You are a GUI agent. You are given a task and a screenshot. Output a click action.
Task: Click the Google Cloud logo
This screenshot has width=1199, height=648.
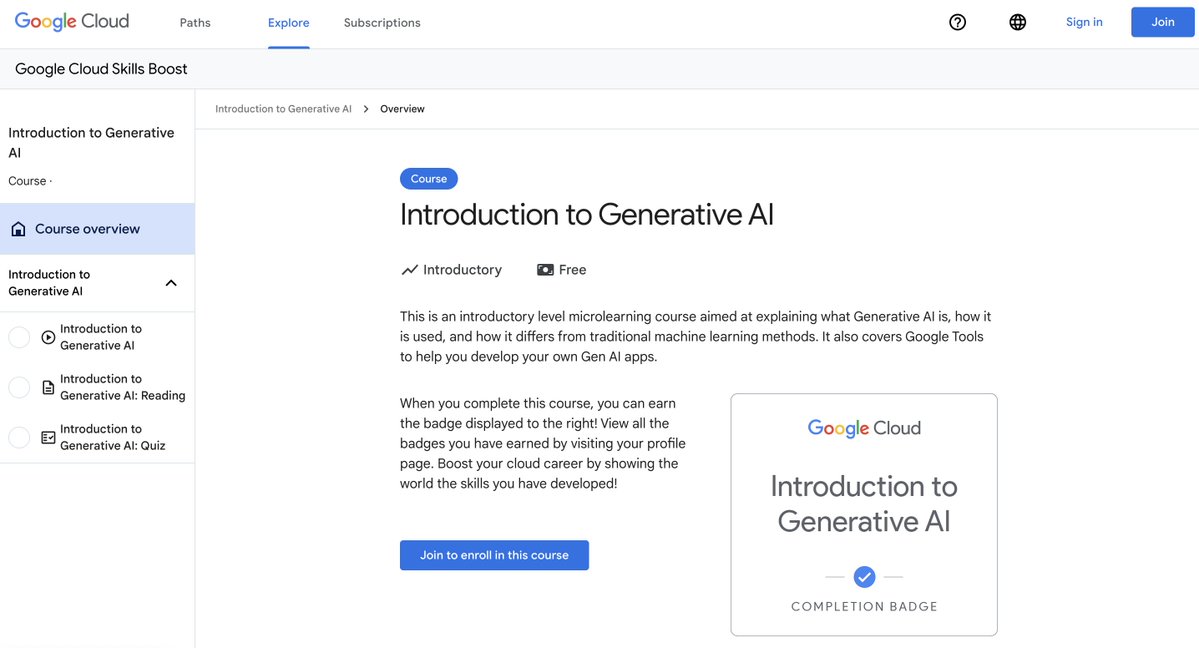click(x=72, y=21)
